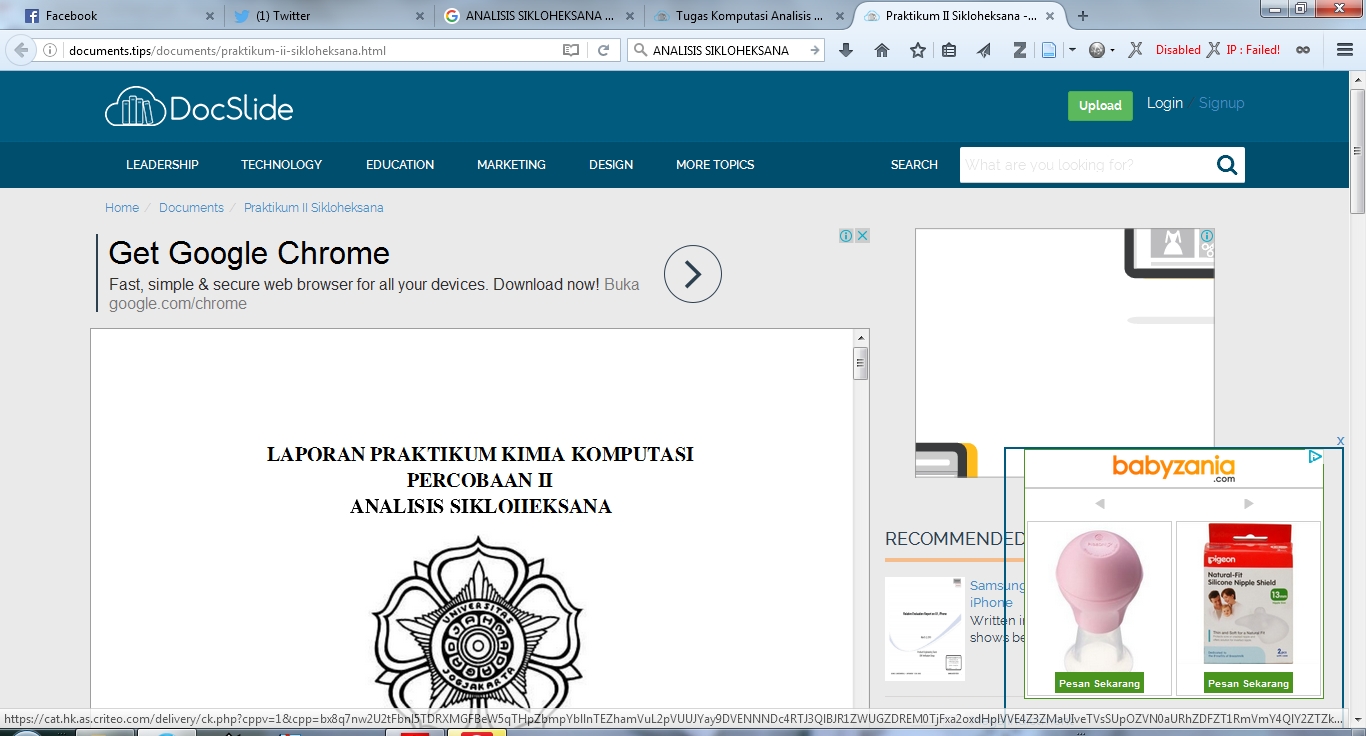Image resolution: width=1366 pixels, height=736 pixels.
Task: Bookmark this page with star icon
Action: [917, 50]
